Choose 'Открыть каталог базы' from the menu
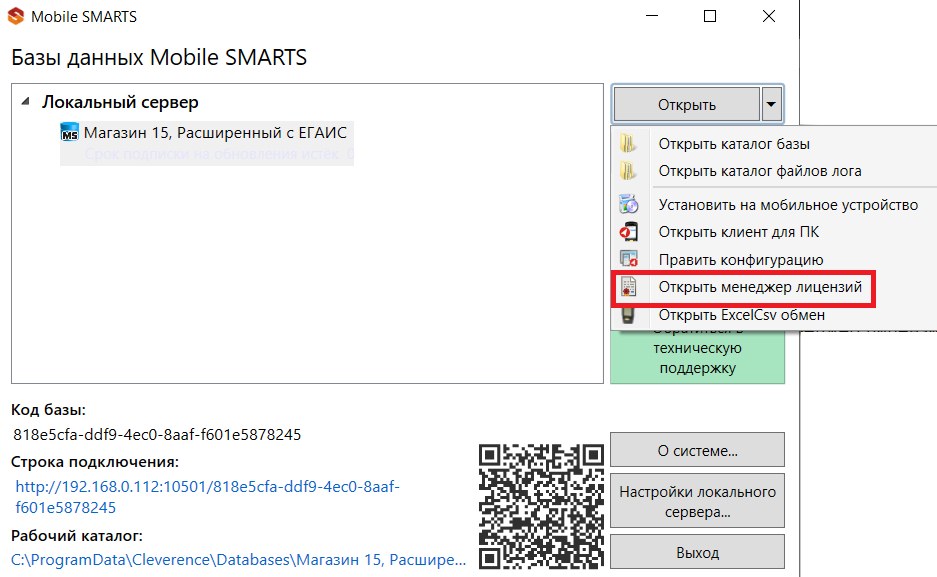This screenshot has height=577, width=937. coord(734,144)
